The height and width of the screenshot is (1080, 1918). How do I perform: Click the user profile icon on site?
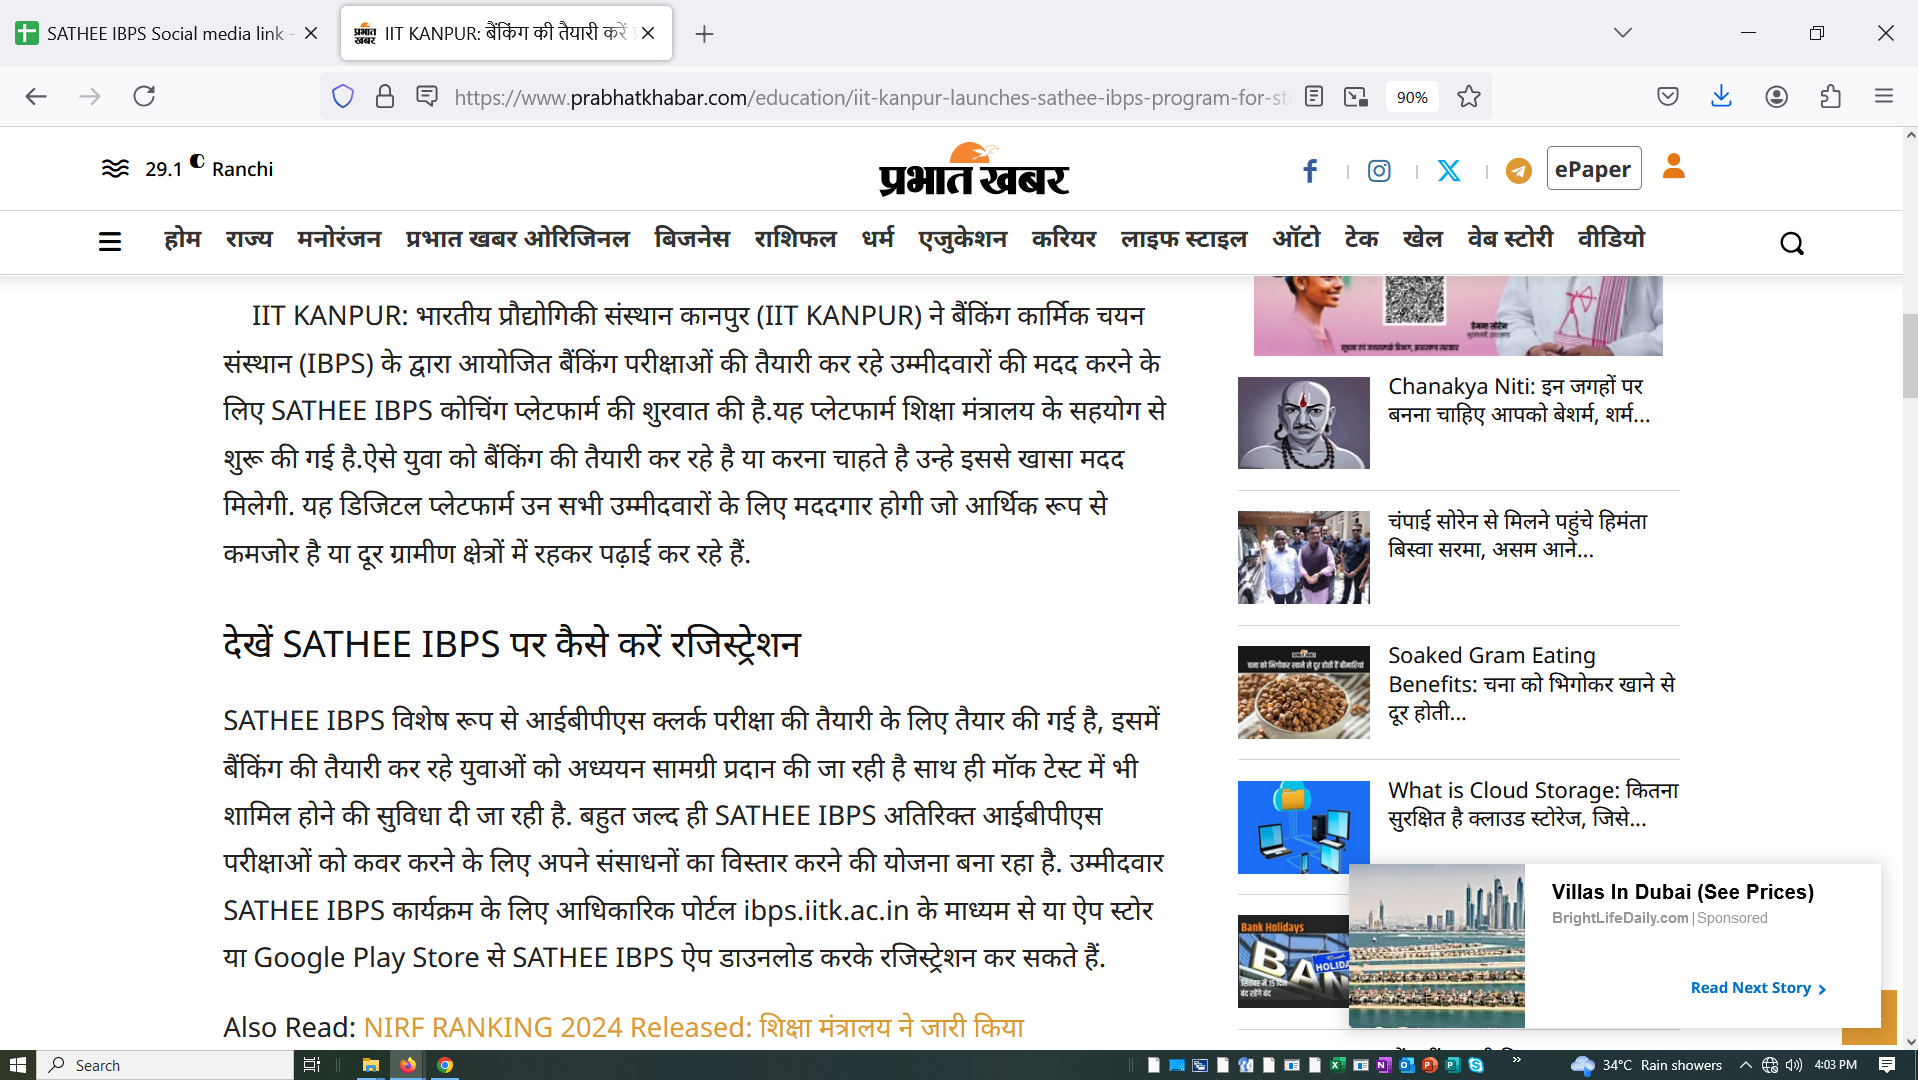coord(1673,167)
